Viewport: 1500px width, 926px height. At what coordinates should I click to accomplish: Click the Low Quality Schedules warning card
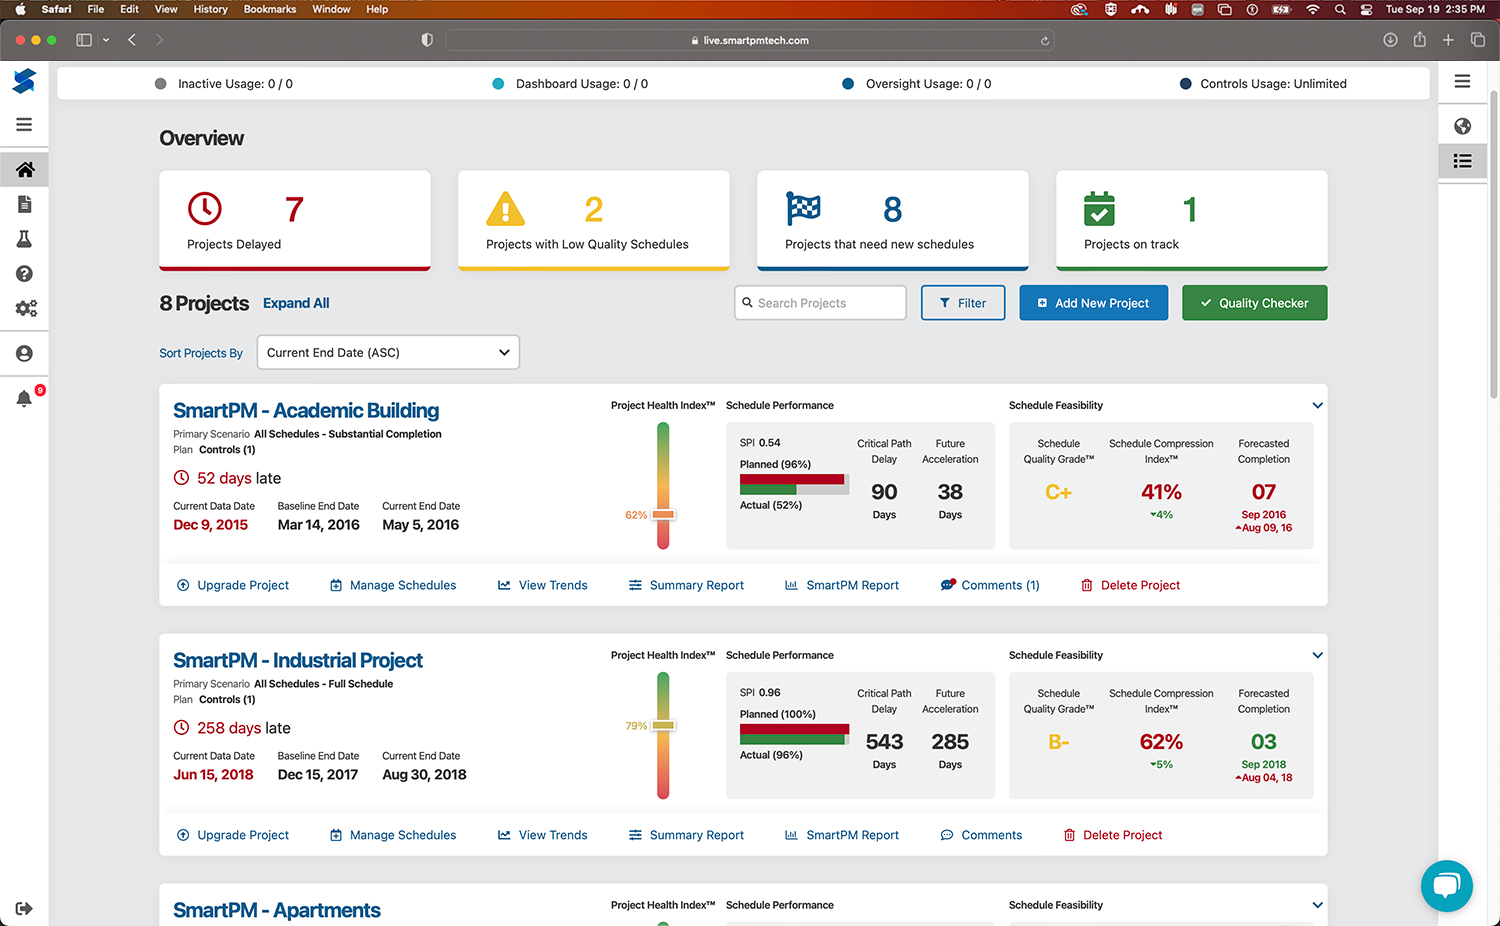tap(594, 220)
